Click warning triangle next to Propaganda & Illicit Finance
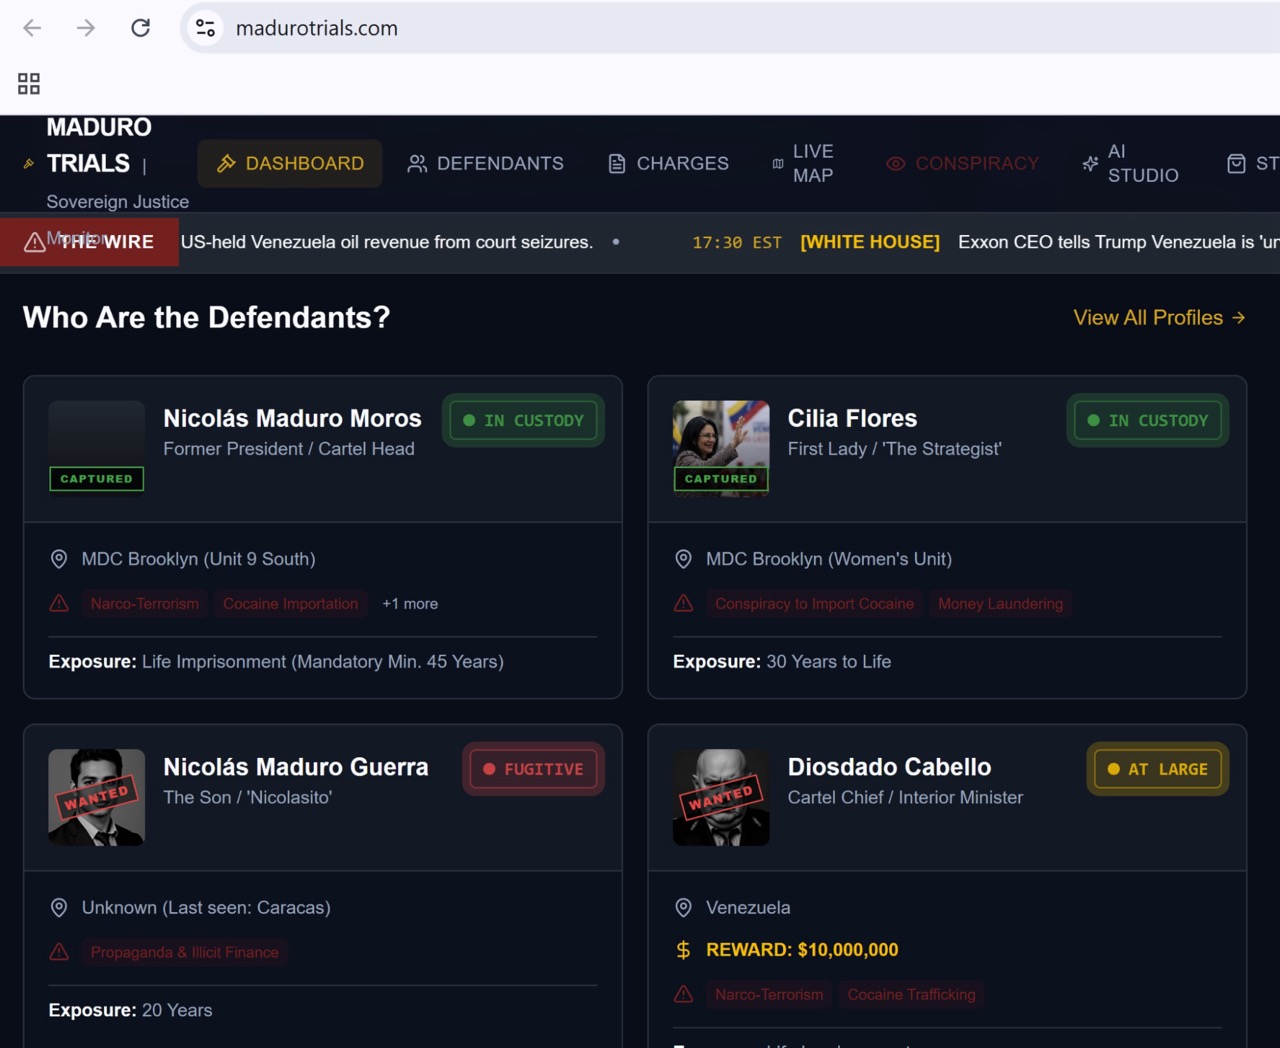The image size is (1280, 1048). point(59,952)
